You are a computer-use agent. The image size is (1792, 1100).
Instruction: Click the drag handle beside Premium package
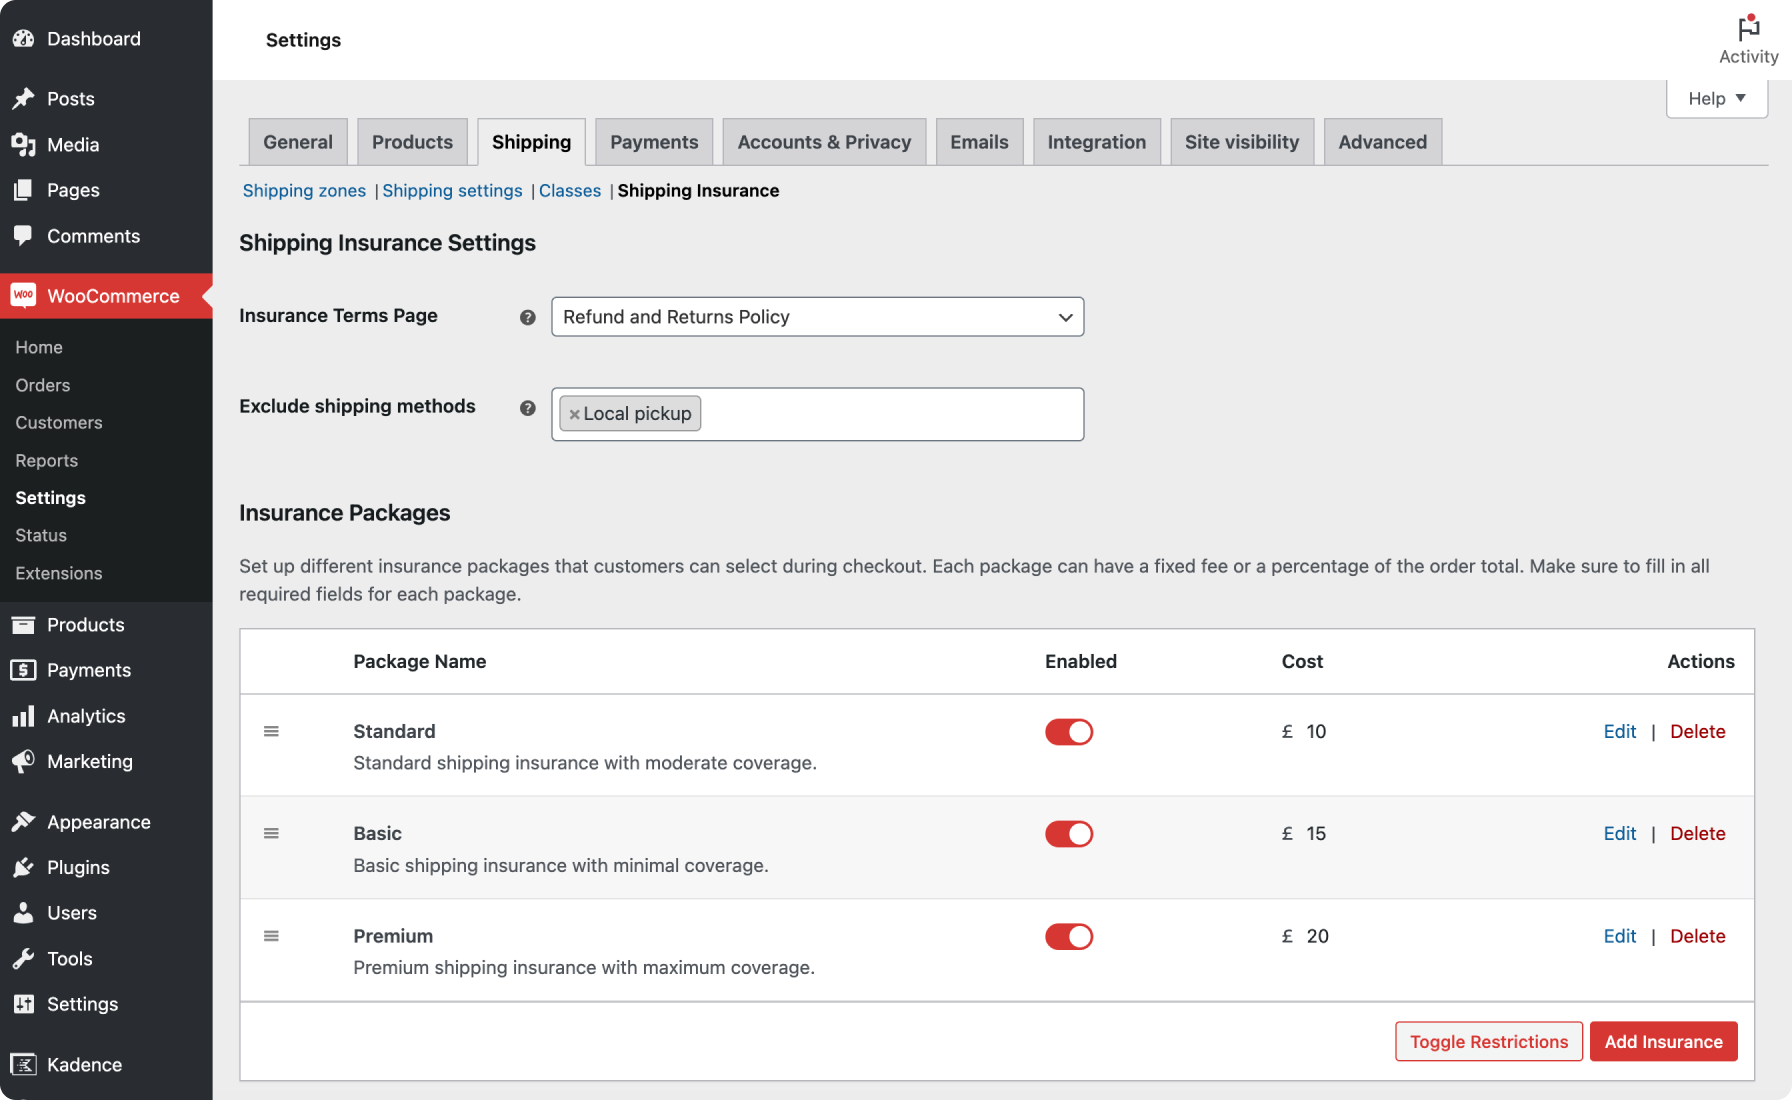click(x=271, y=936)
